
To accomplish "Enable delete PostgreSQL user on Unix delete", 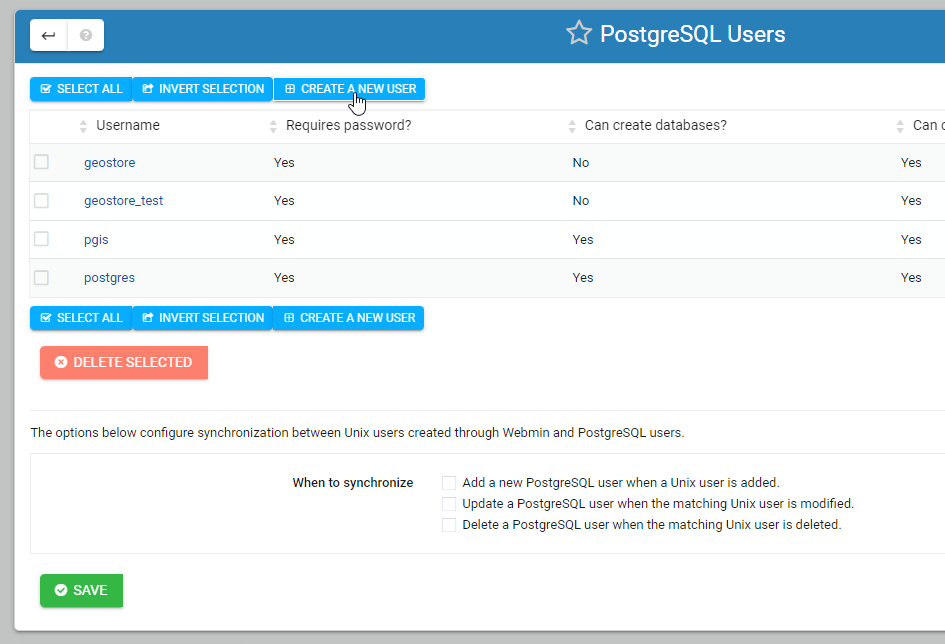I will 449,525.
